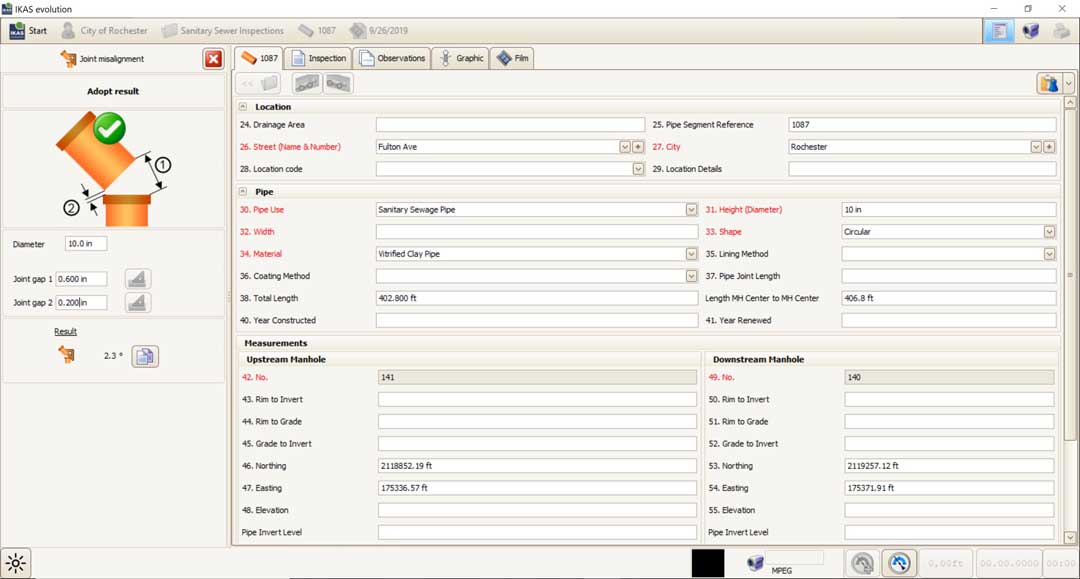The width and height of the screenshot is (1080, 579).
Task: Open the Shape dropdown showing Circular
Action: [1049, 232]
